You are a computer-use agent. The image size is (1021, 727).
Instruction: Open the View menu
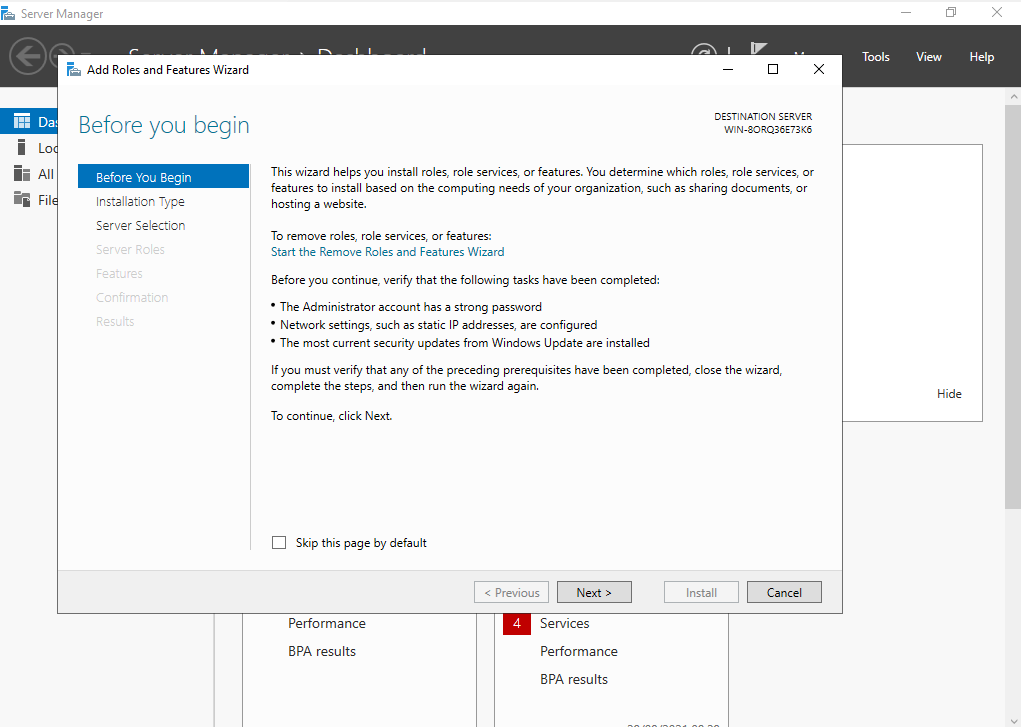(x=929, y=57)
